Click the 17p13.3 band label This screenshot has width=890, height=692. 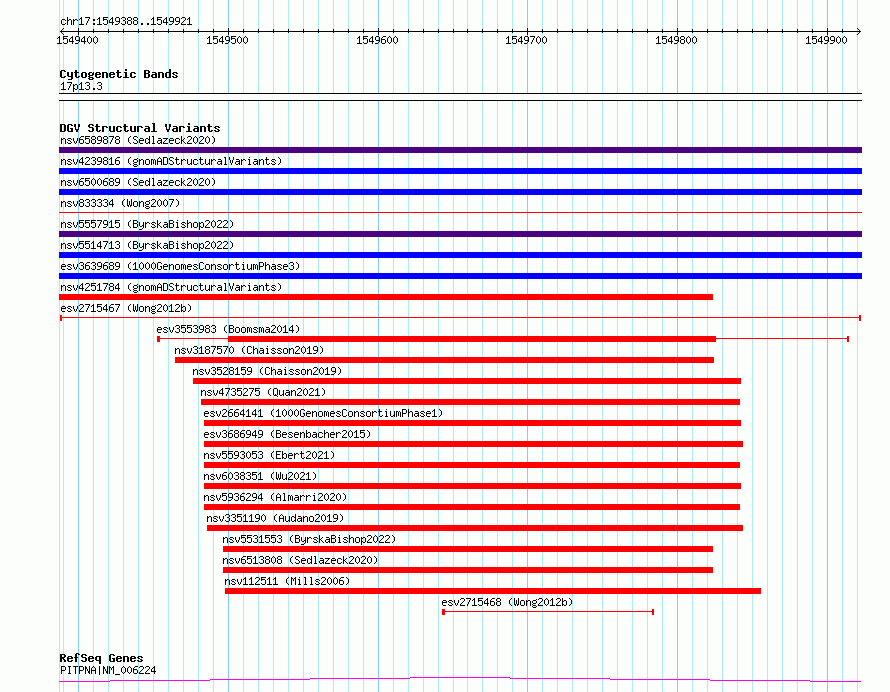click(x=81, y=86)
